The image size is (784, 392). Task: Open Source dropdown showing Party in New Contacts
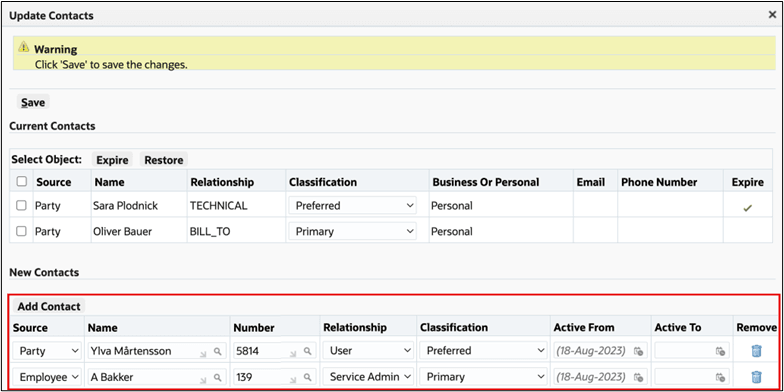point(47,351)
